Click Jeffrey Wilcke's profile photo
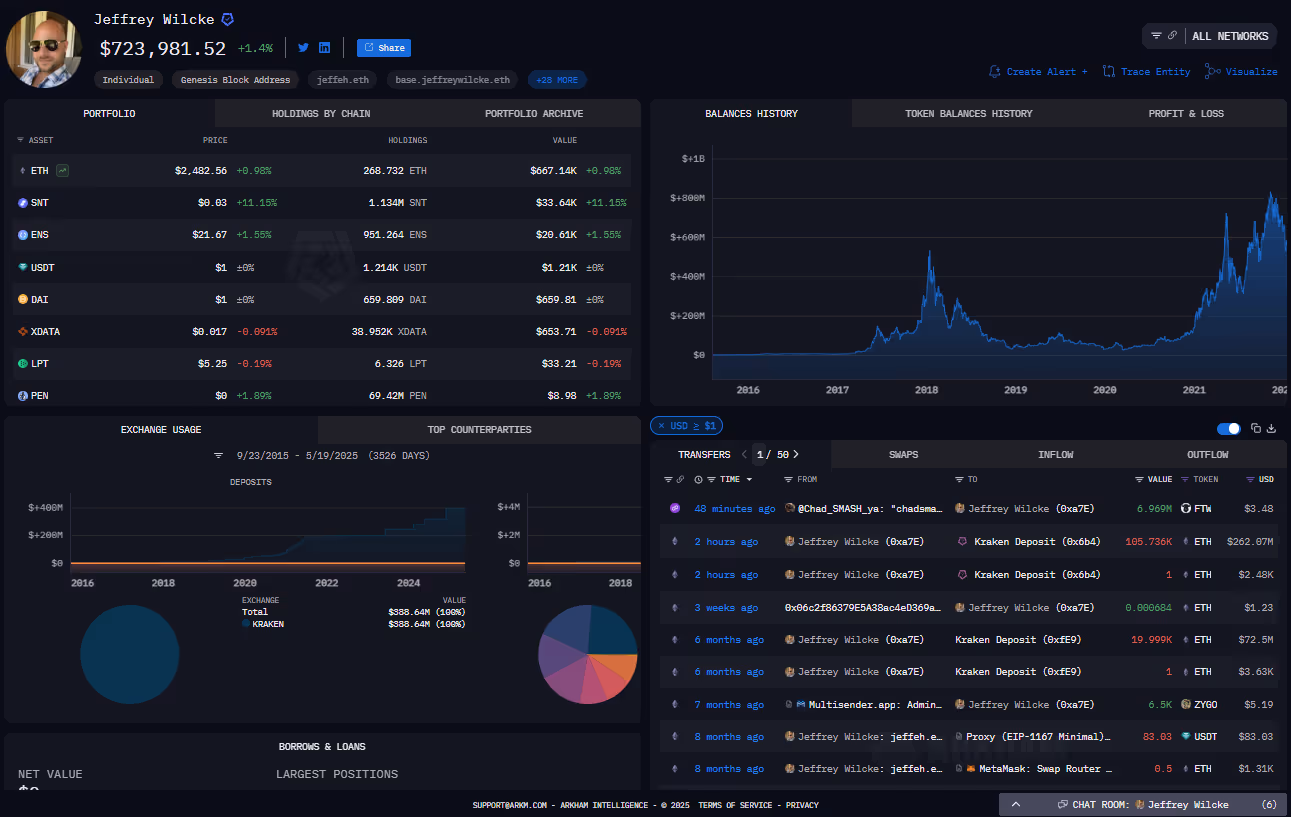Image resolution: width=1291 pixels, height=817 pixels. [44, 48]
